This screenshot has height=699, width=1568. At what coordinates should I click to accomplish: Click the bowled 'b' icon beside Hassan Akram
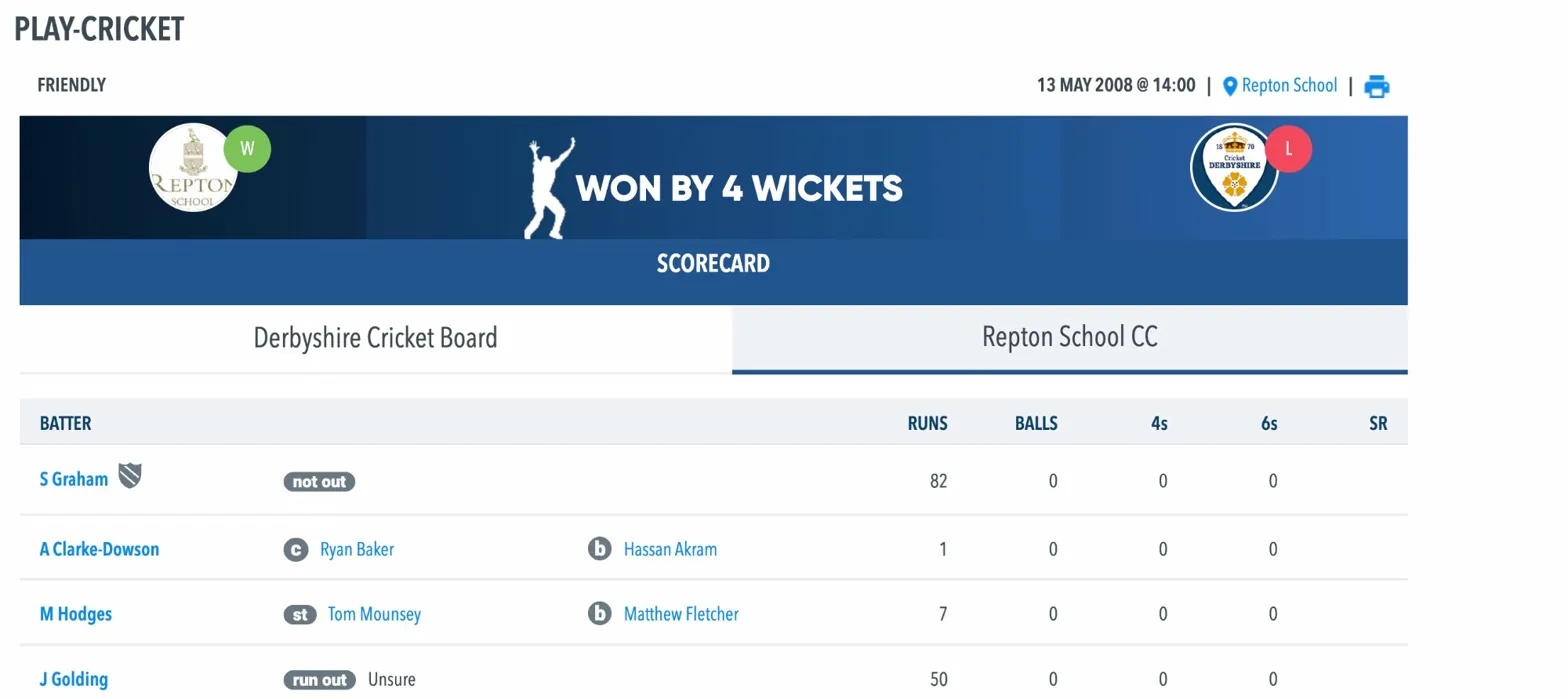coord(598,549)
